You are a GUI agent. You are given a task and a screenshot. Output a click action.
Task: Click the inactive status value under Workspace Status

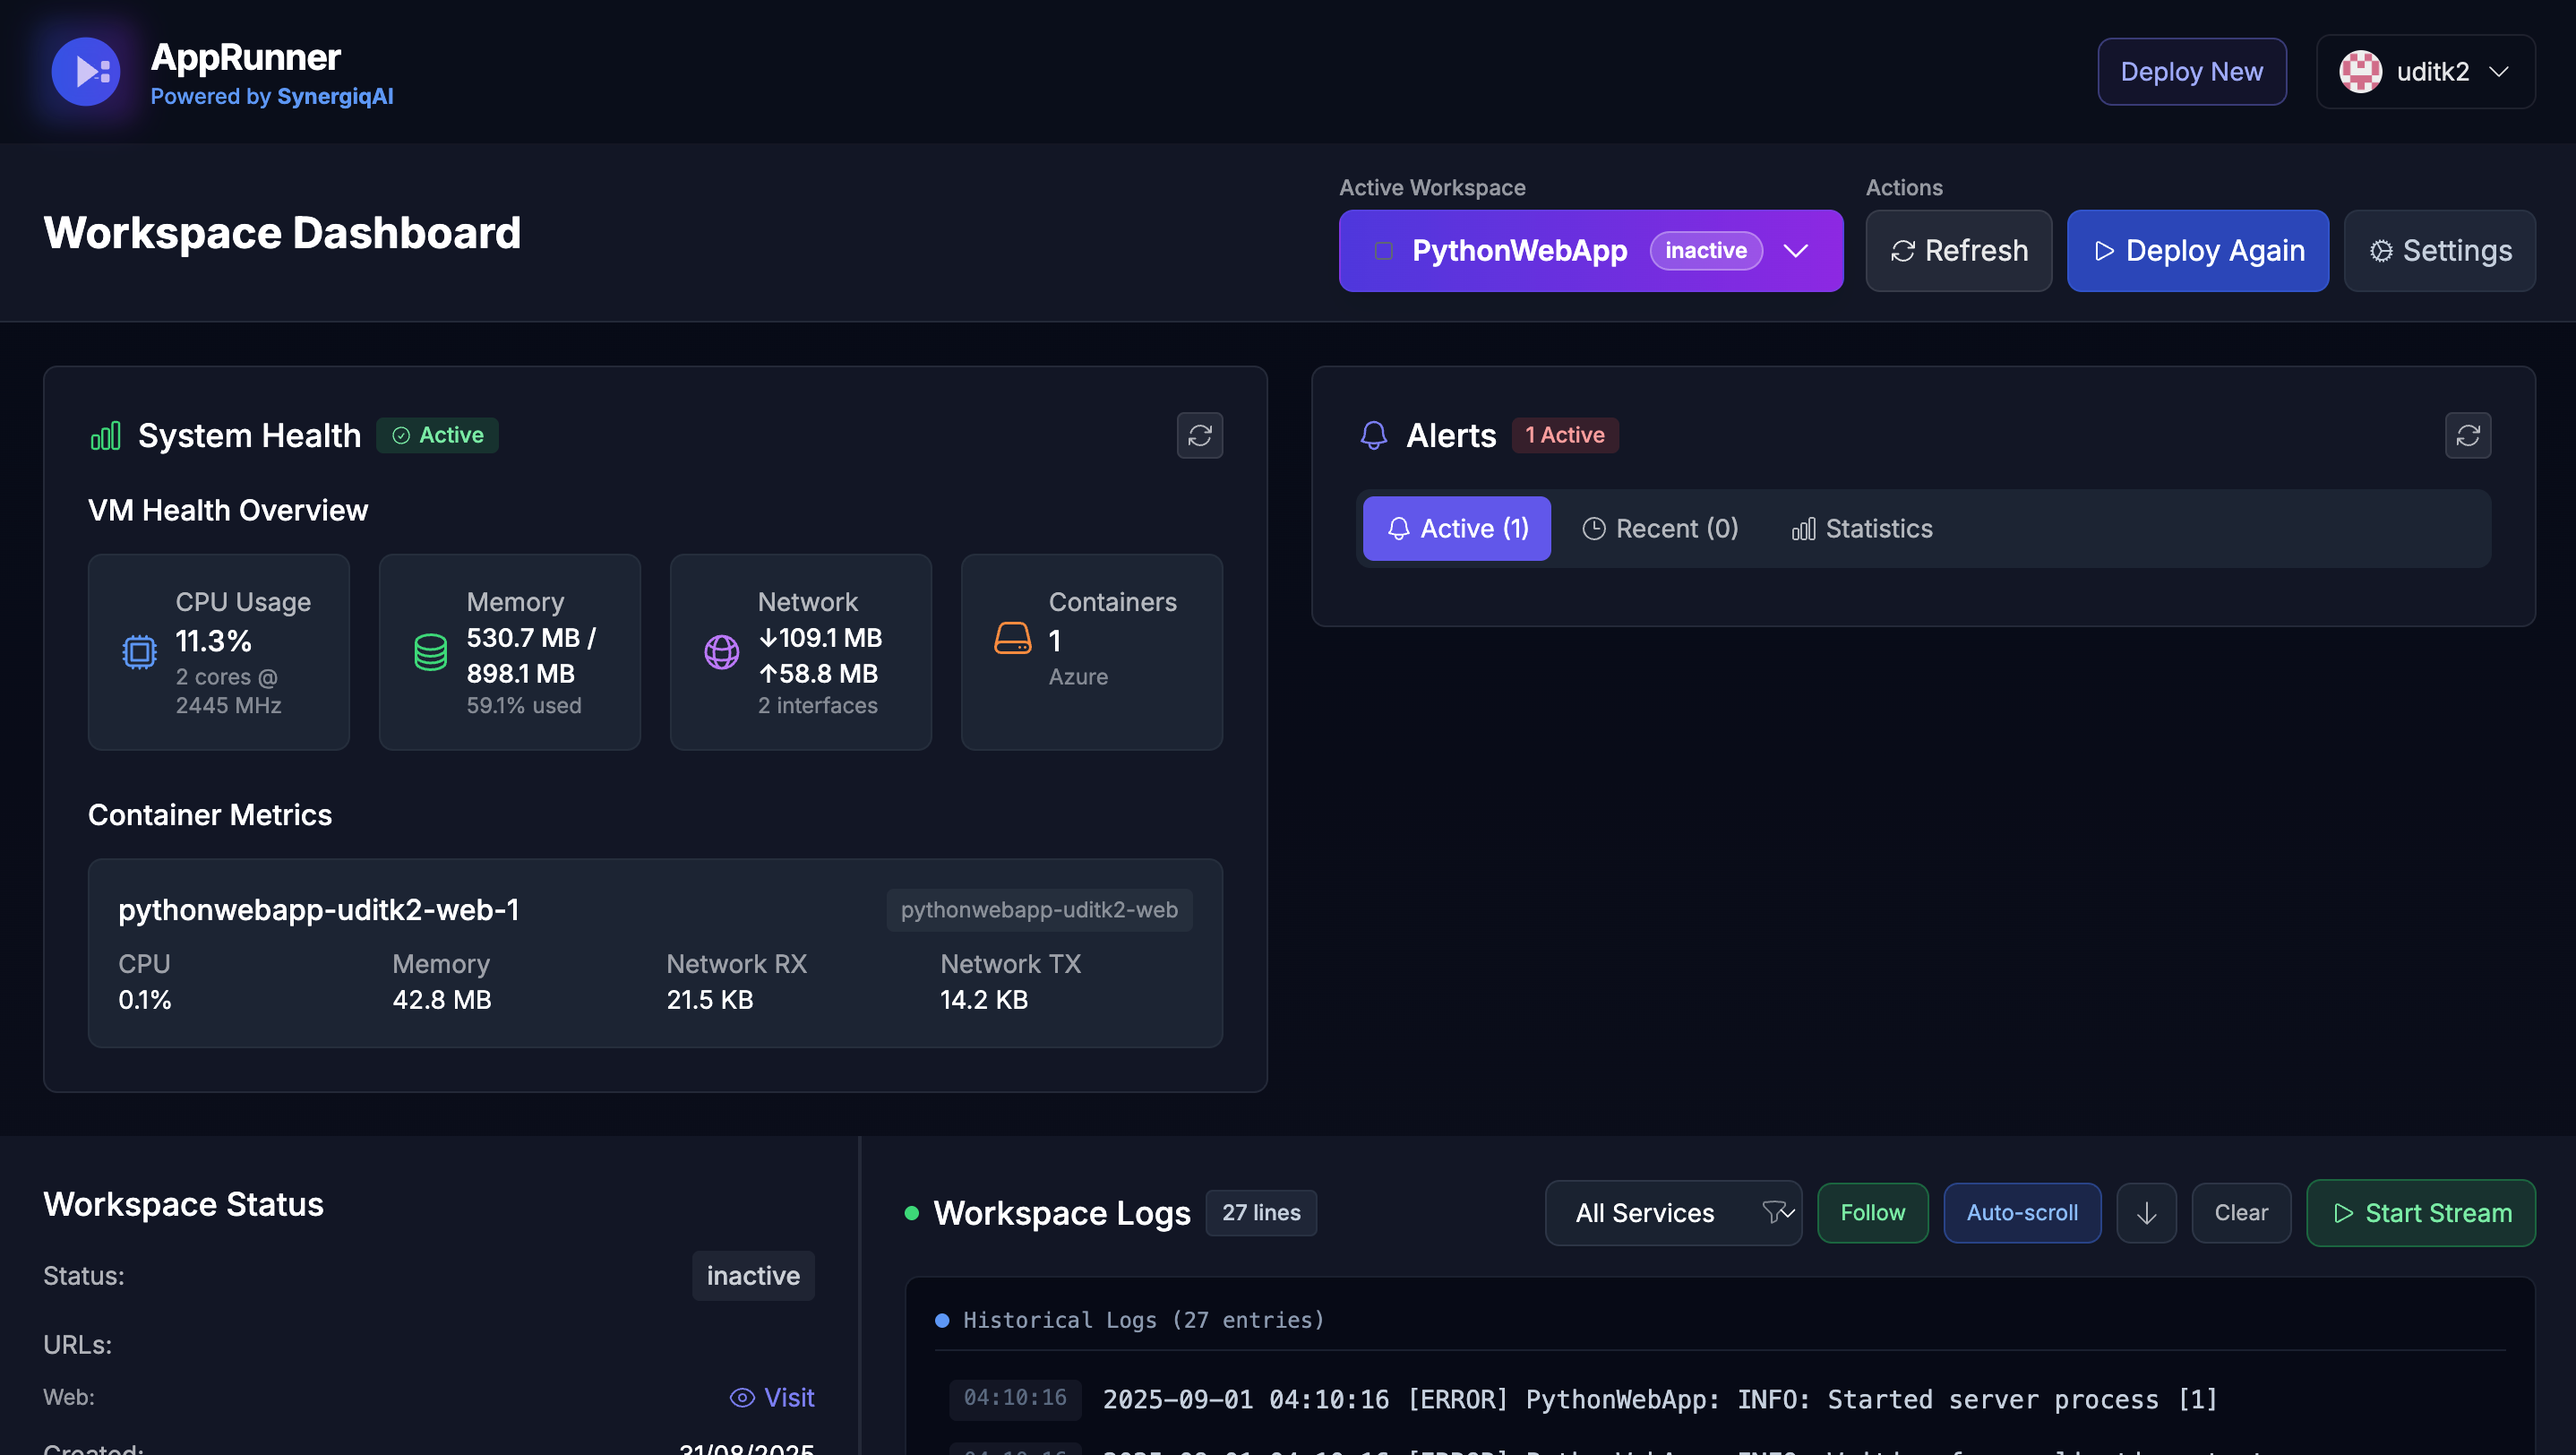coord(753,1276)
